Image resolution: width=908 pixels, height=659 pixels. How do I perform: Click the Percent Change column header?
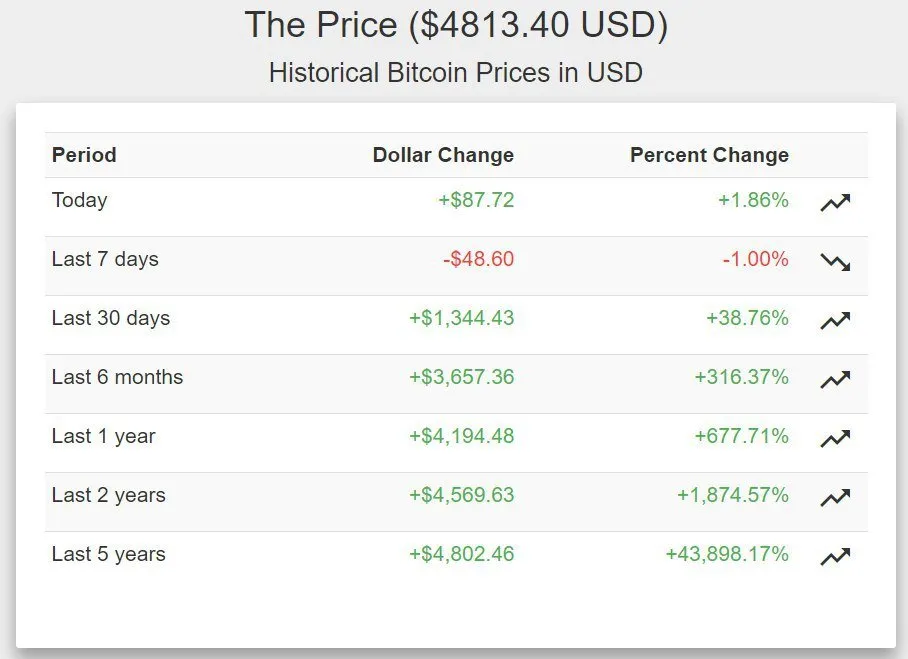(709, 155)
